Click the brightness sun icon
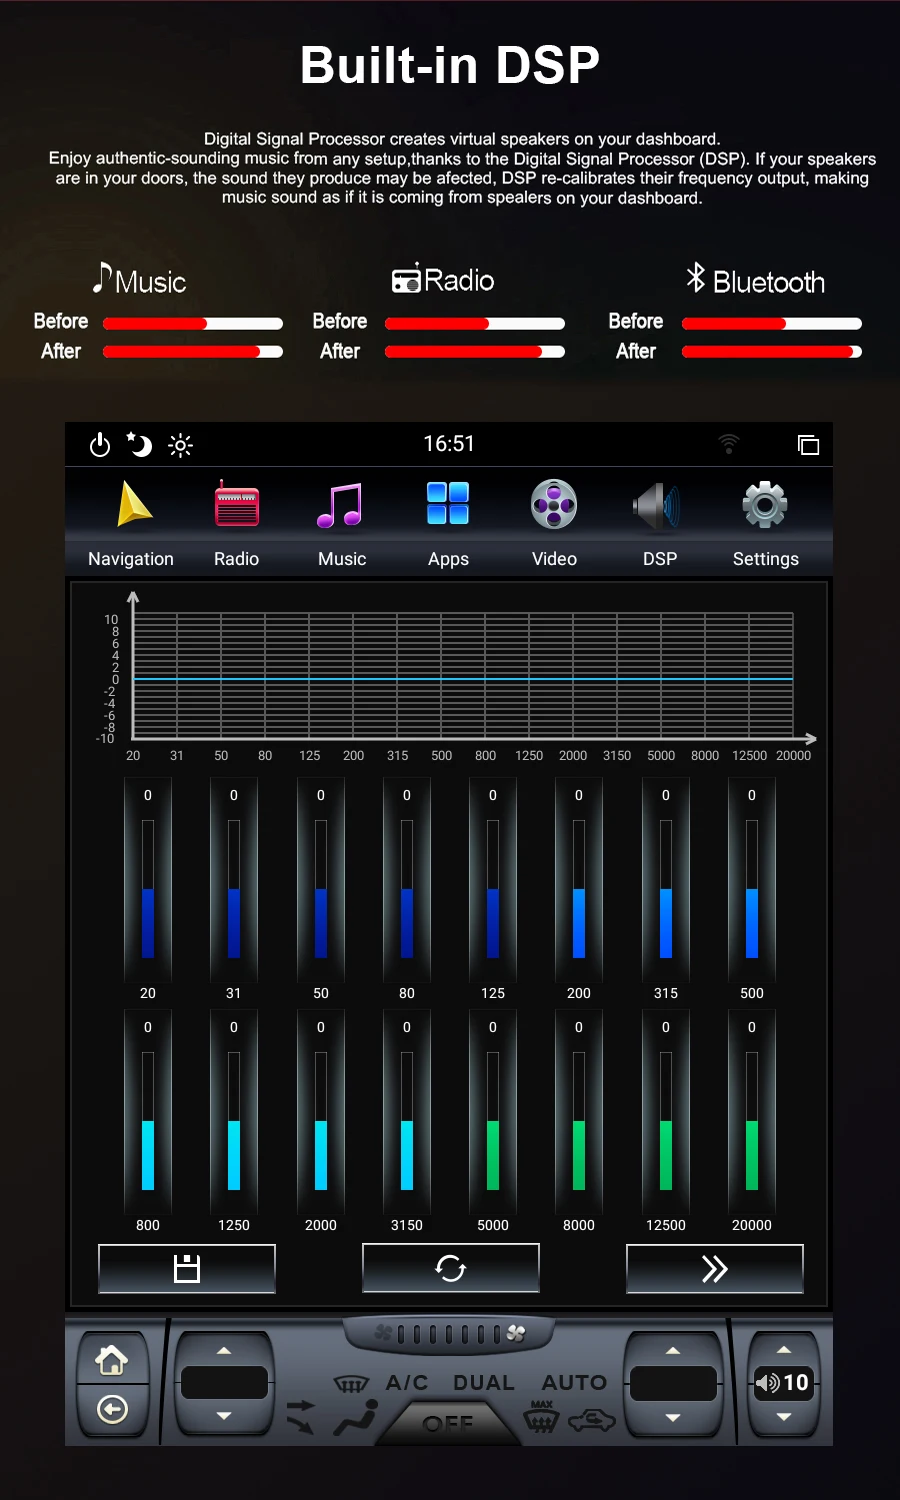Screen dimensions: 900x1500 click(x=180, y=445)
